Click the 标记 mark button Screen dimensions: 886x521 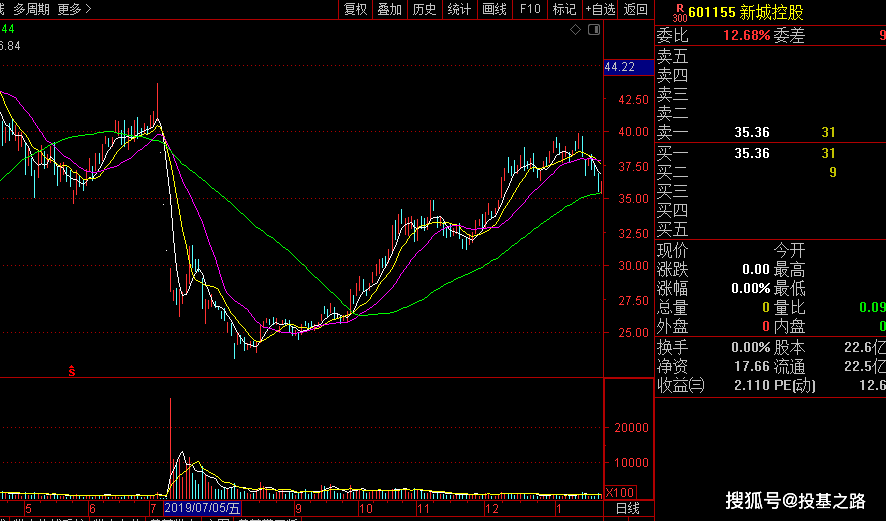click(564, 9)
